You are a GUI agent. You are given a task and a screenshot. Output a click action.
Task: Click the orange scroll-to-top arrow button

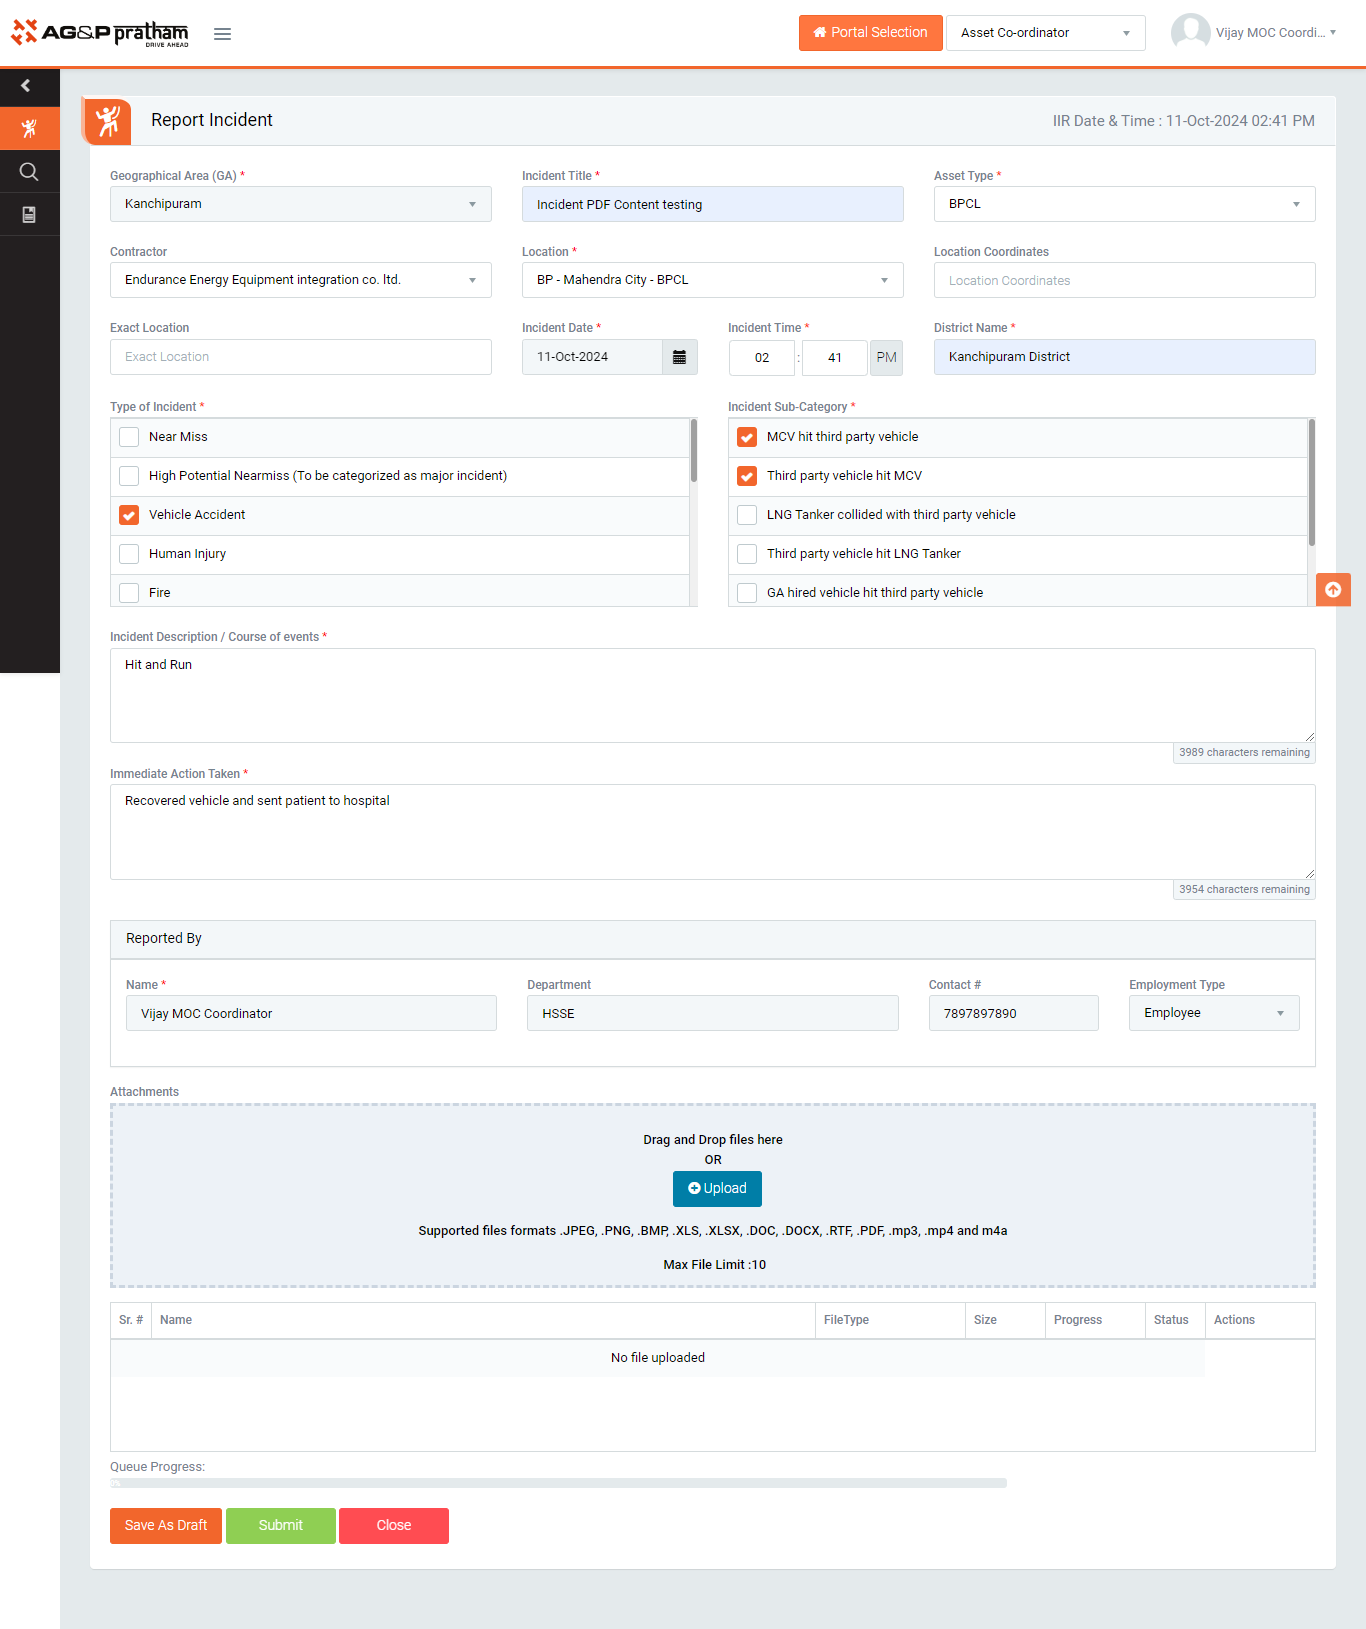pyautogui.click(x=1332, y=590)
